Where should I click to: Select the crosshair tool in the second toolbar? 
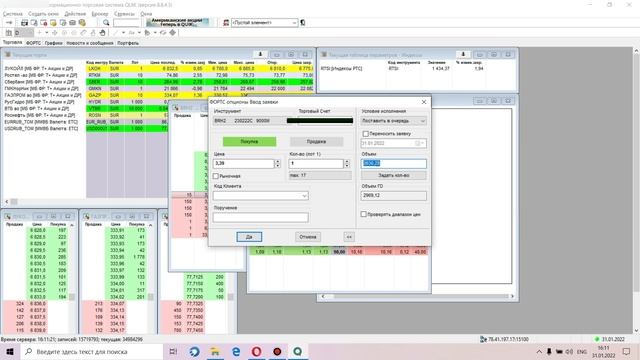pyautogui.click(x=54, y=33)
